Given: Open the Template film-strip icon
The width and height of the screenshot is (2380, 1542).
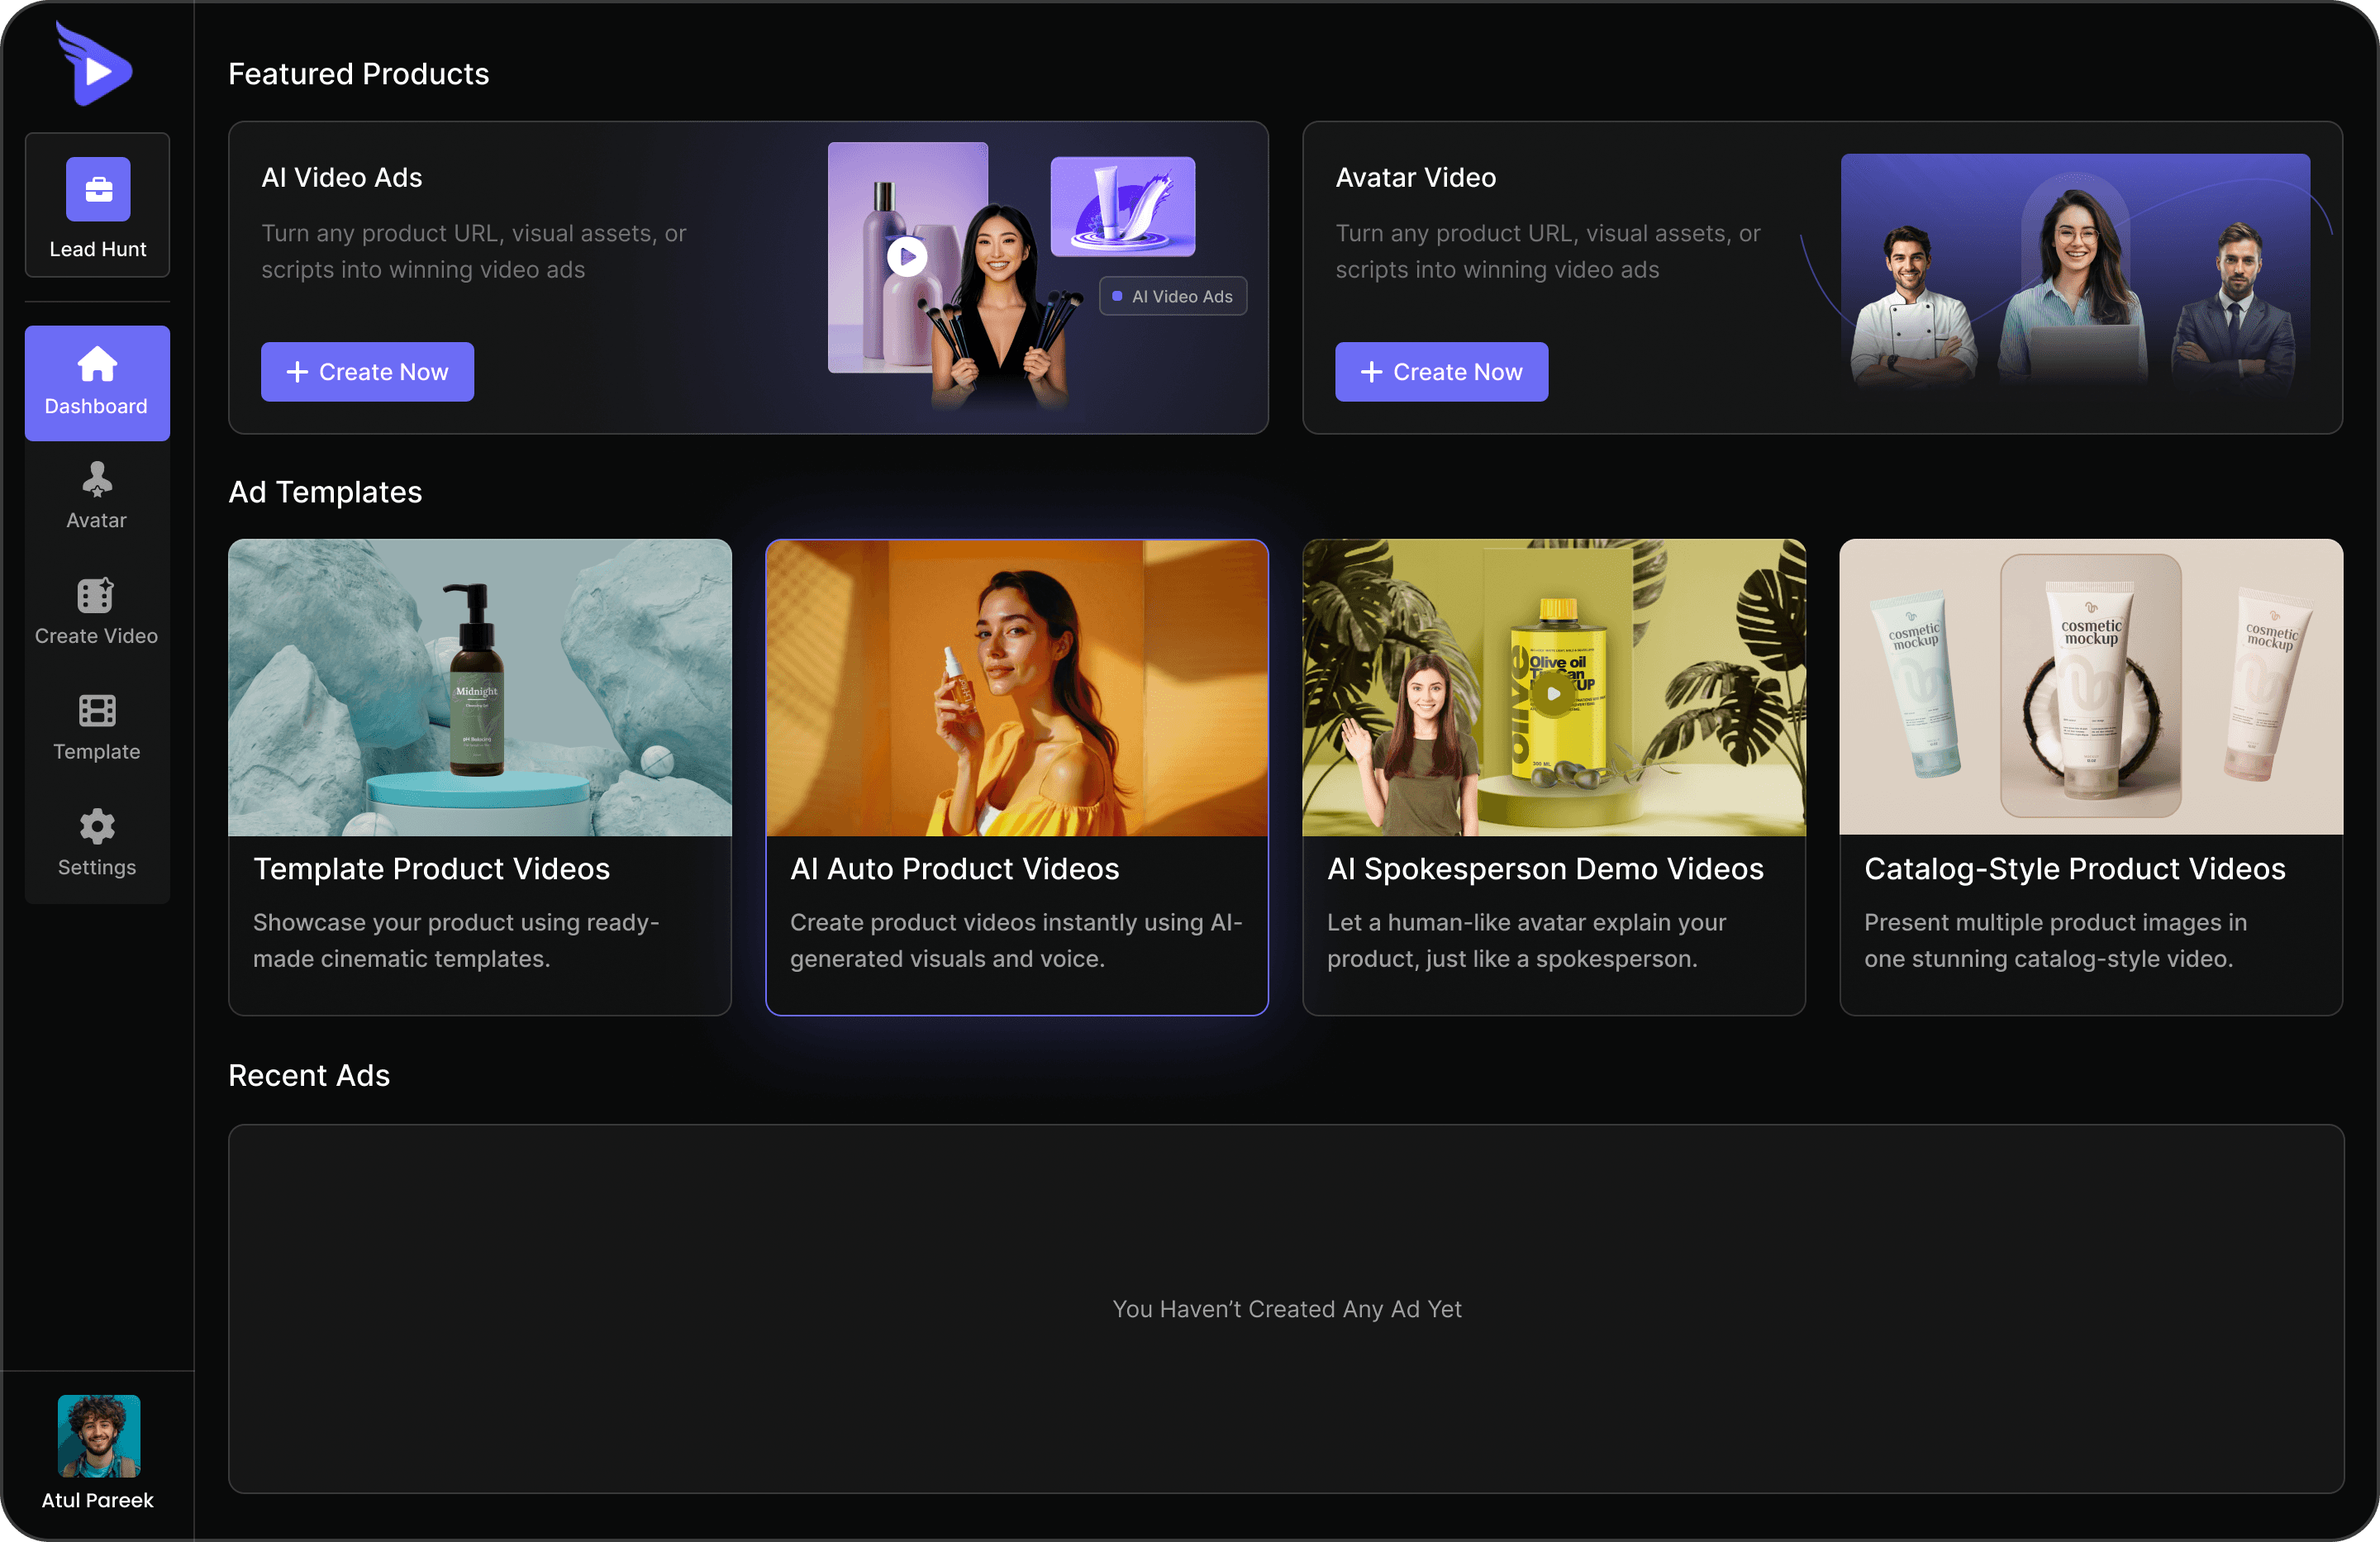Looking at the screenshot, I should [97, 711].
